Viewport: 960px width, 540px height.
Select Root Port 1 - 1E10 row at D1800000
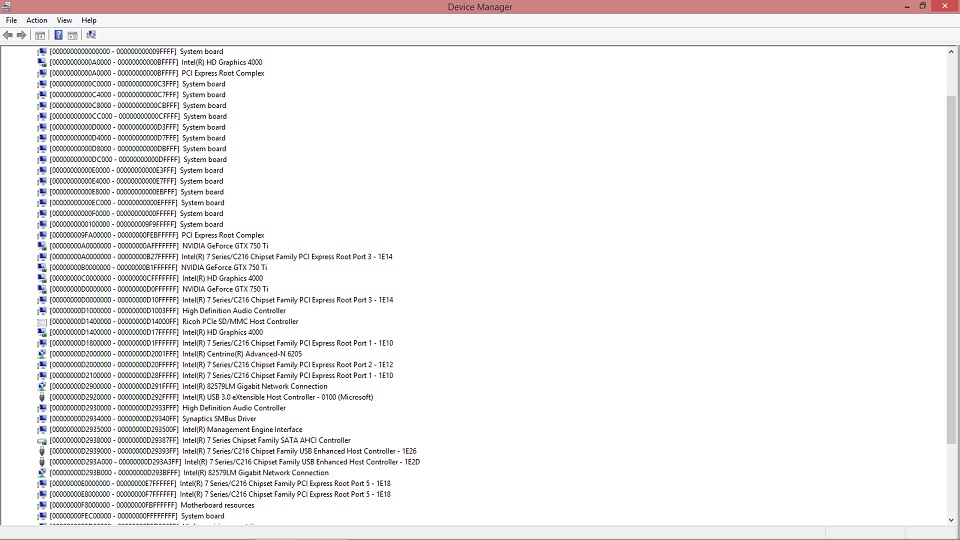tap(221, 343)
